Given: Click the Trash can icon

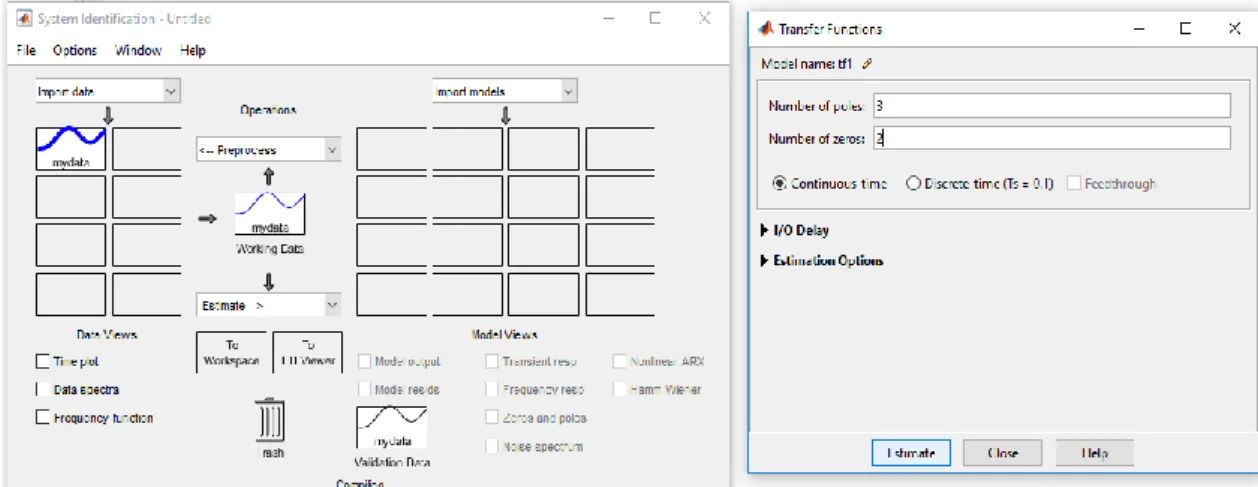Looking at the screenshot, I should coord(270,419).
